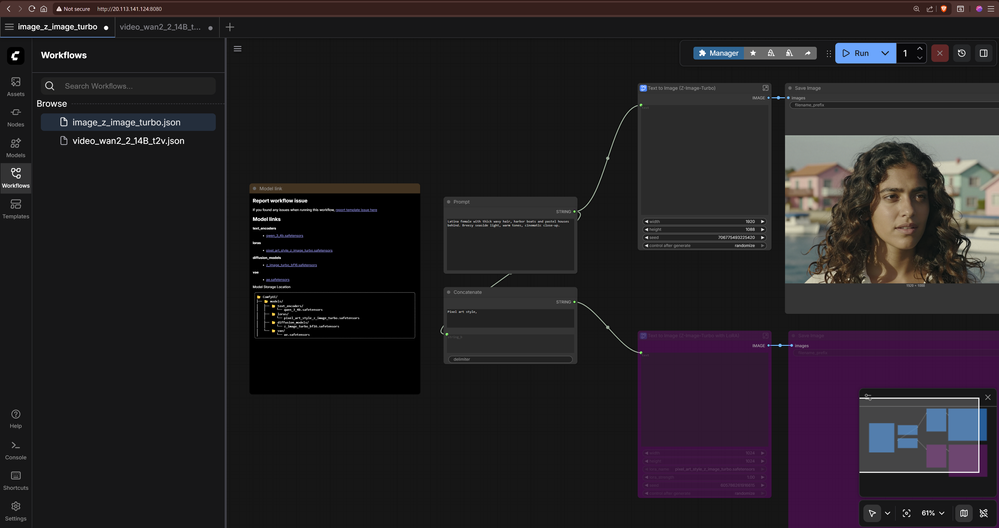Open the Nodes library panel

pos(15,117)
